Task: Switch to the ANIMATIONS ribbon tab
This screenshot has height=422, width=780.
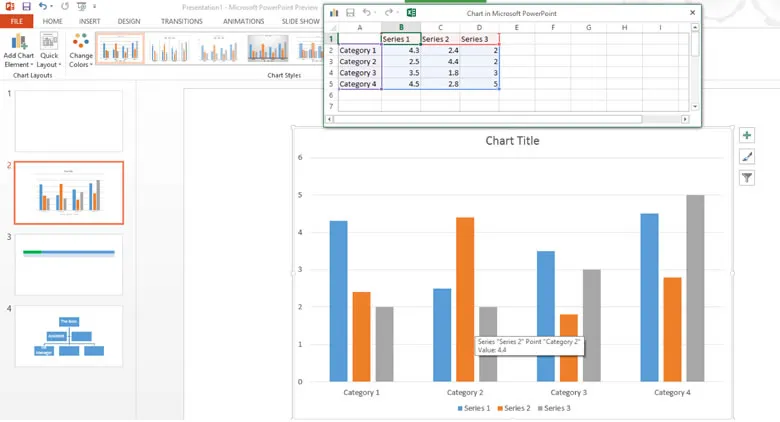Action: [243, 21]
